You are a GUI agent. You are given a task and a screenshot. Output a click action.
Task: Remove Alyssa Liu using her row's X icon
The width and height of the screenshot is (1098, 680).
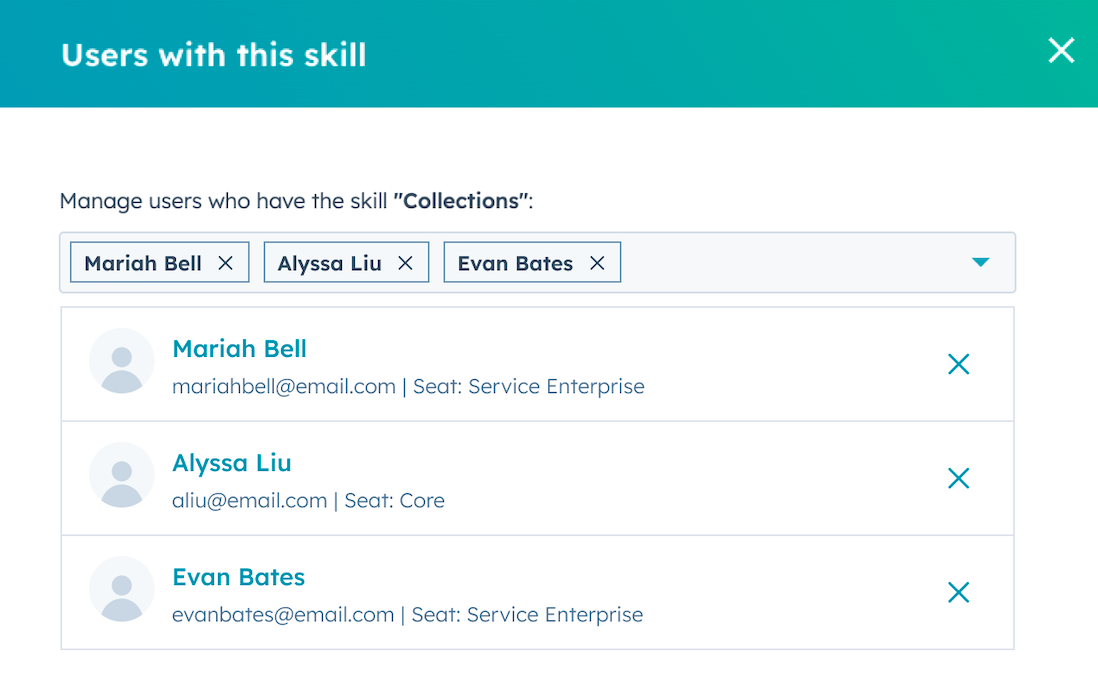[958, 478]
